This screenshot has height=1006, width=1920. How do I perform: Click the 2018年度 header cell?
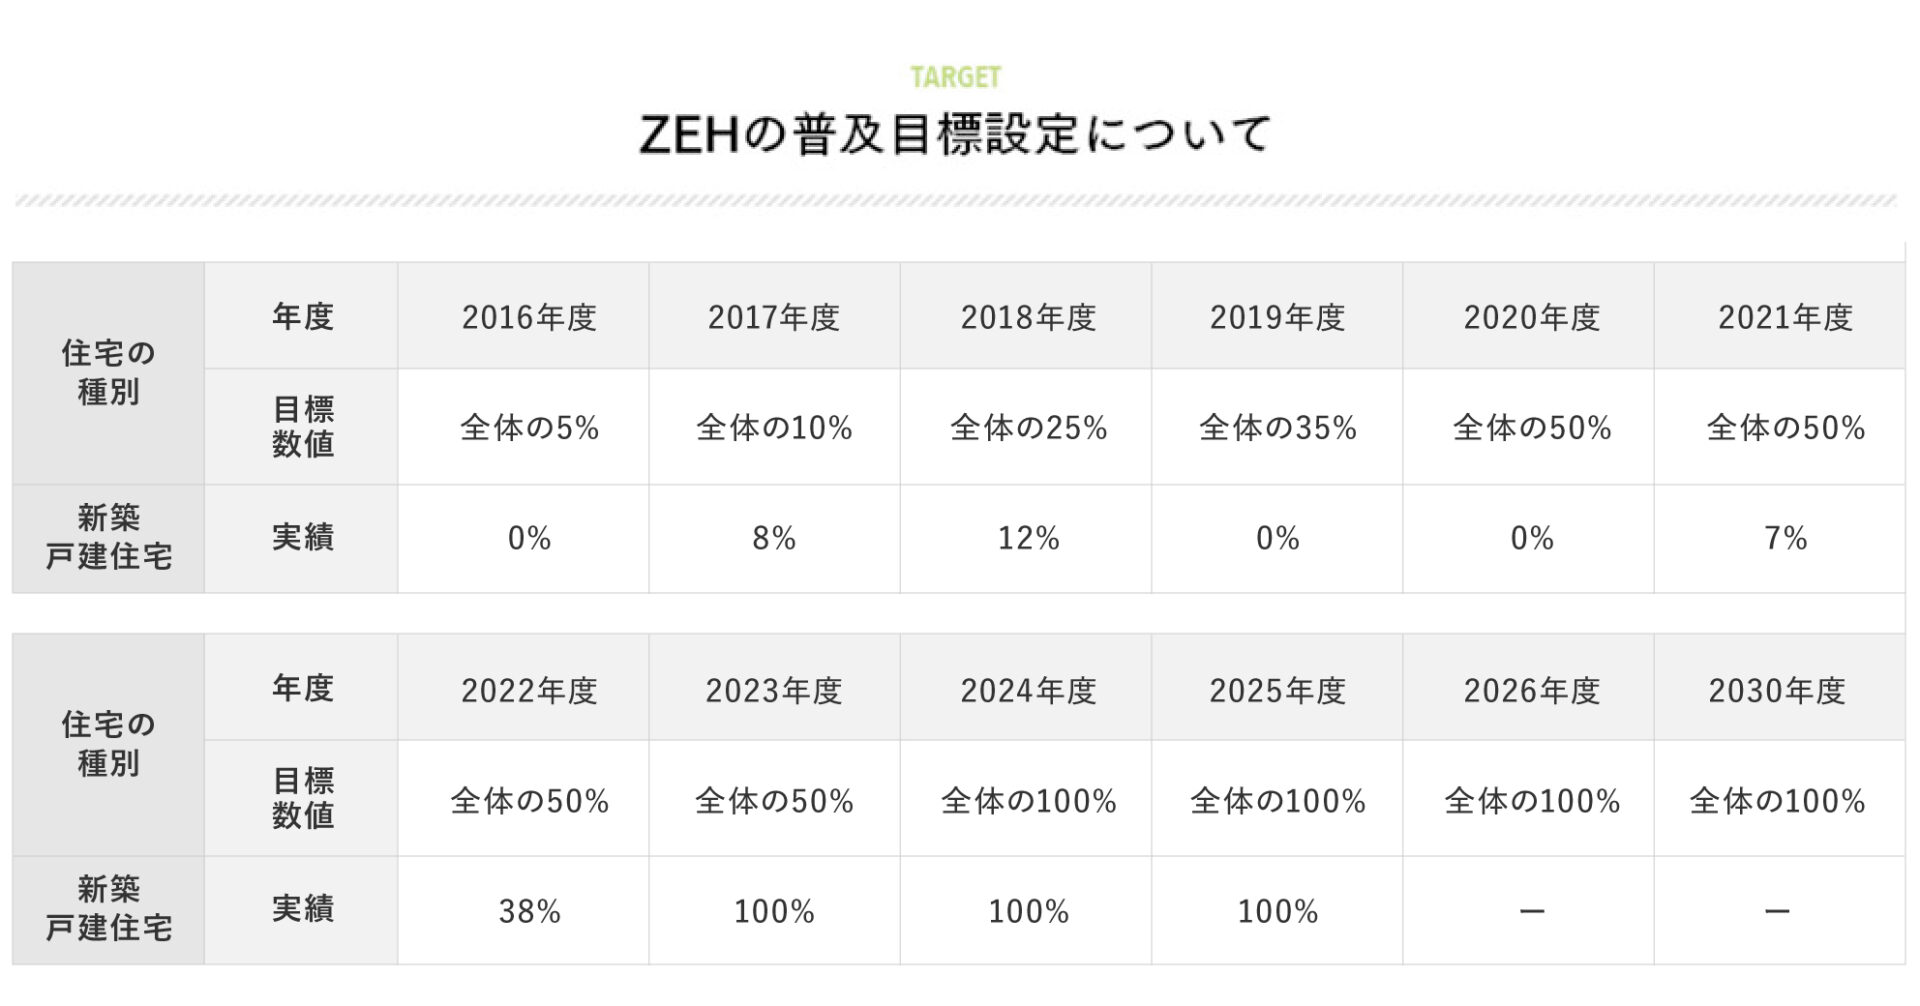coord(1028,318)
